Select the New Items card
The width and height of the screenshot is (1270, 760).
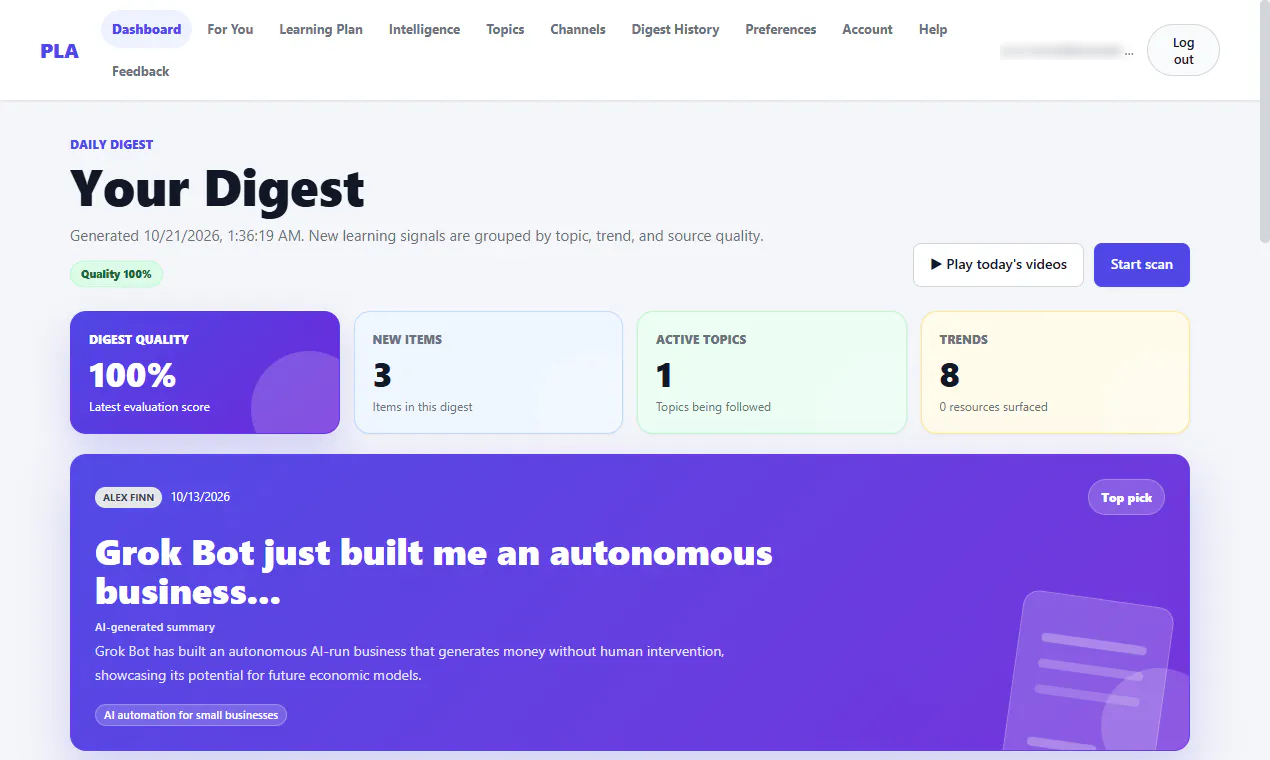coord(488,372)
